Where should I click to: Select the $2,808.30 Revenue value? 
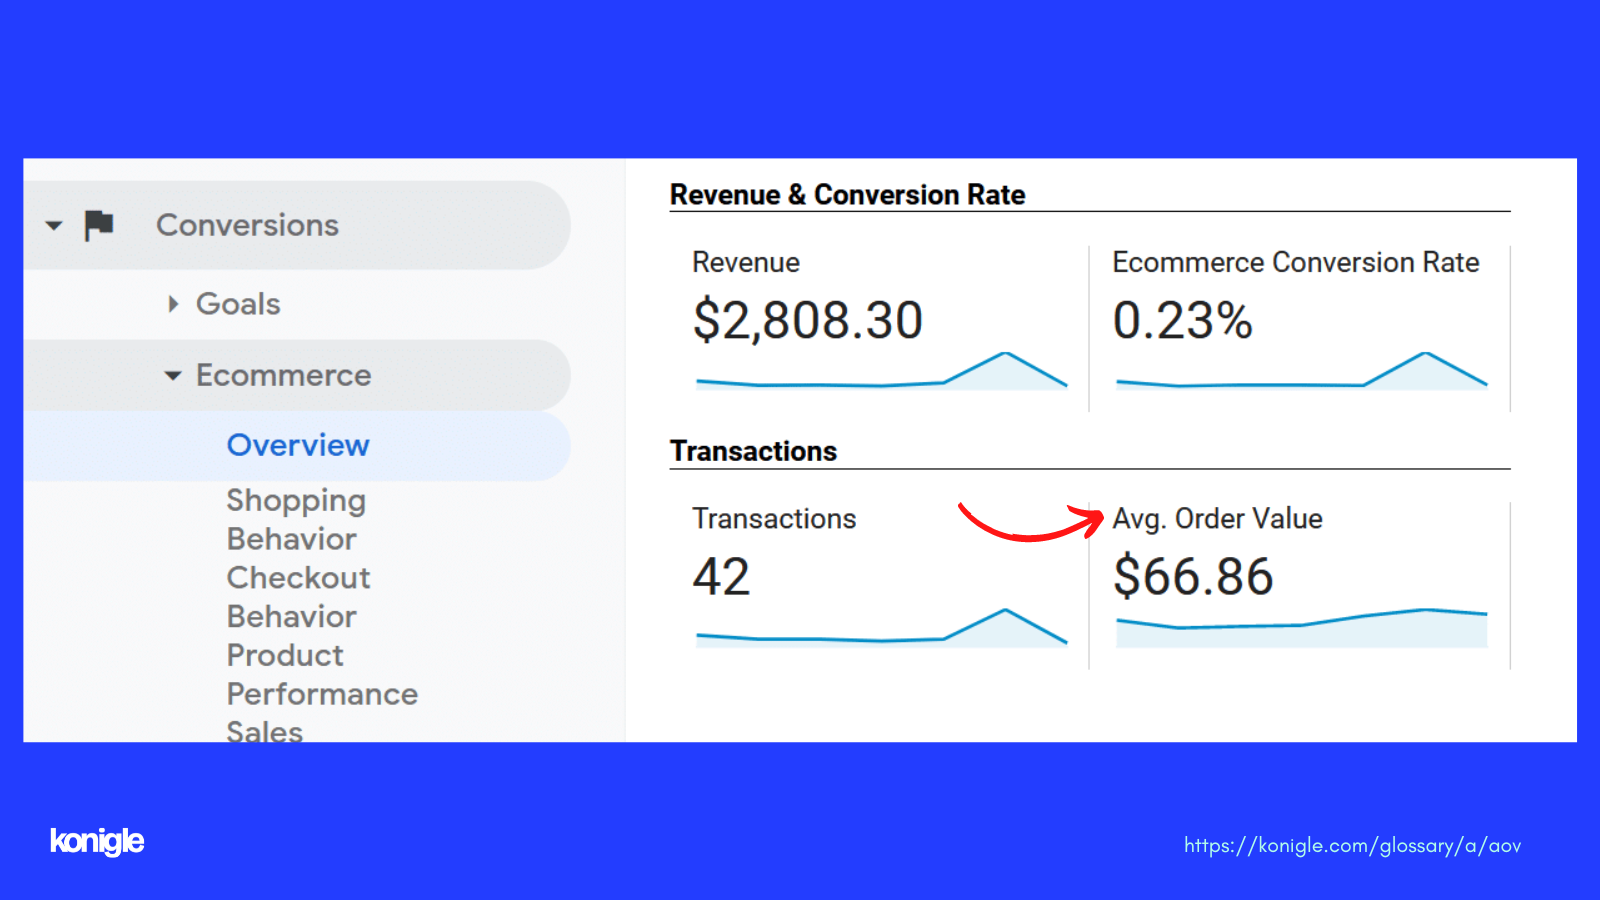[x=807, y=321]
